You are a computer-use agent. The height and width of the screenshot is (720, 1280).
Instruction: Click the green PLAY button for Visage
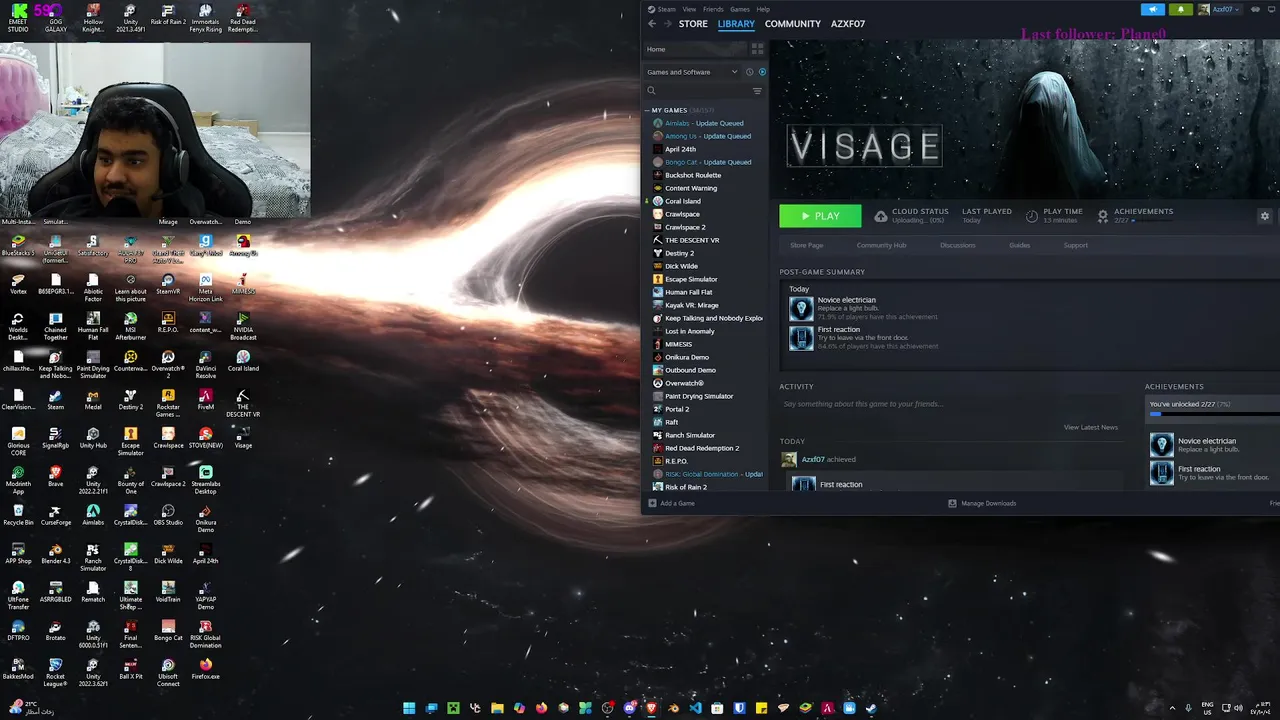(x=820, y=216)
